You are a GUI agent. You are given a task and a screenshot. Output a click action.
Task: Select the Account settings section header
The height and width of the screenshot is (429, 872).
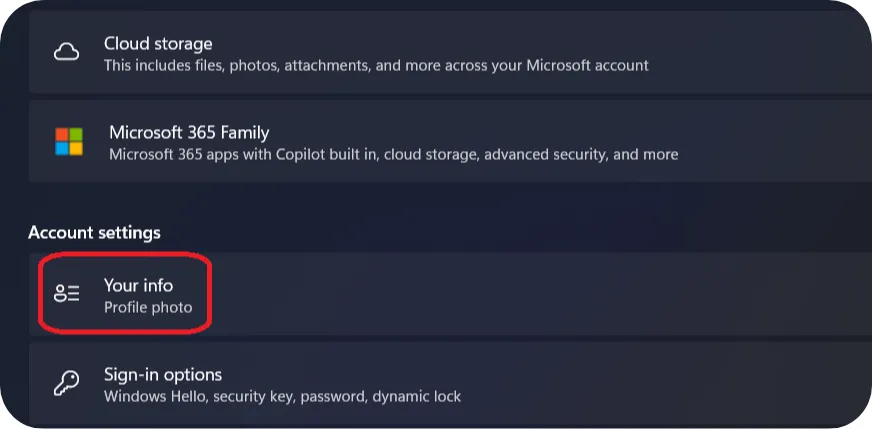(95, 232)
